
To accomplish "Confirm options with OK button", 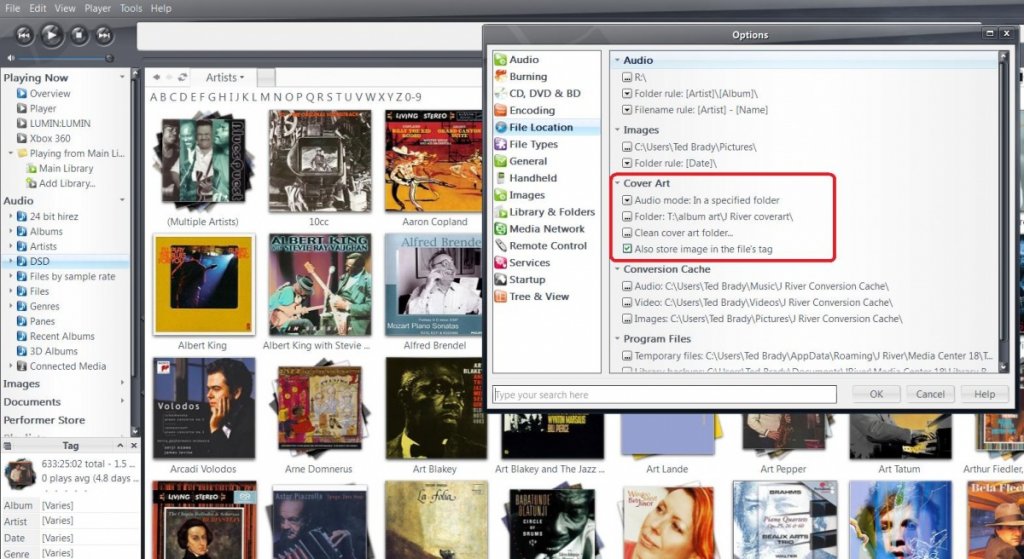I will tap(876, 394).
